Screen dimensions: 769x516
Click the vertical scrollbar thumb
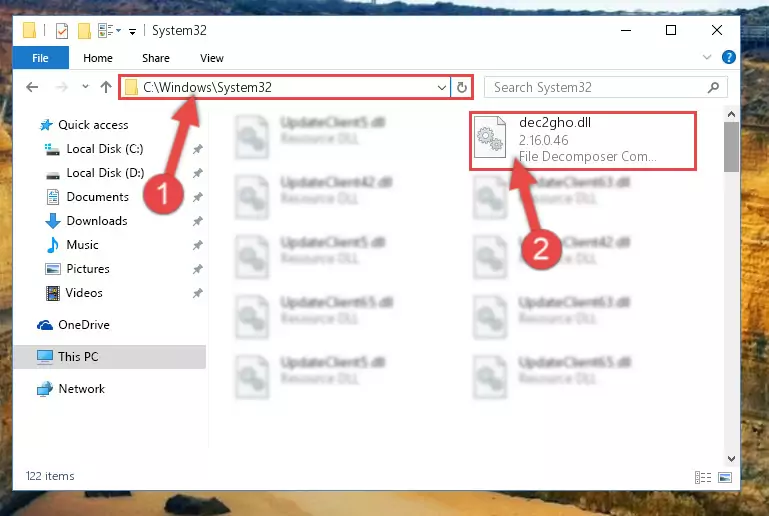pyautogui.click(x=731, y=147)
